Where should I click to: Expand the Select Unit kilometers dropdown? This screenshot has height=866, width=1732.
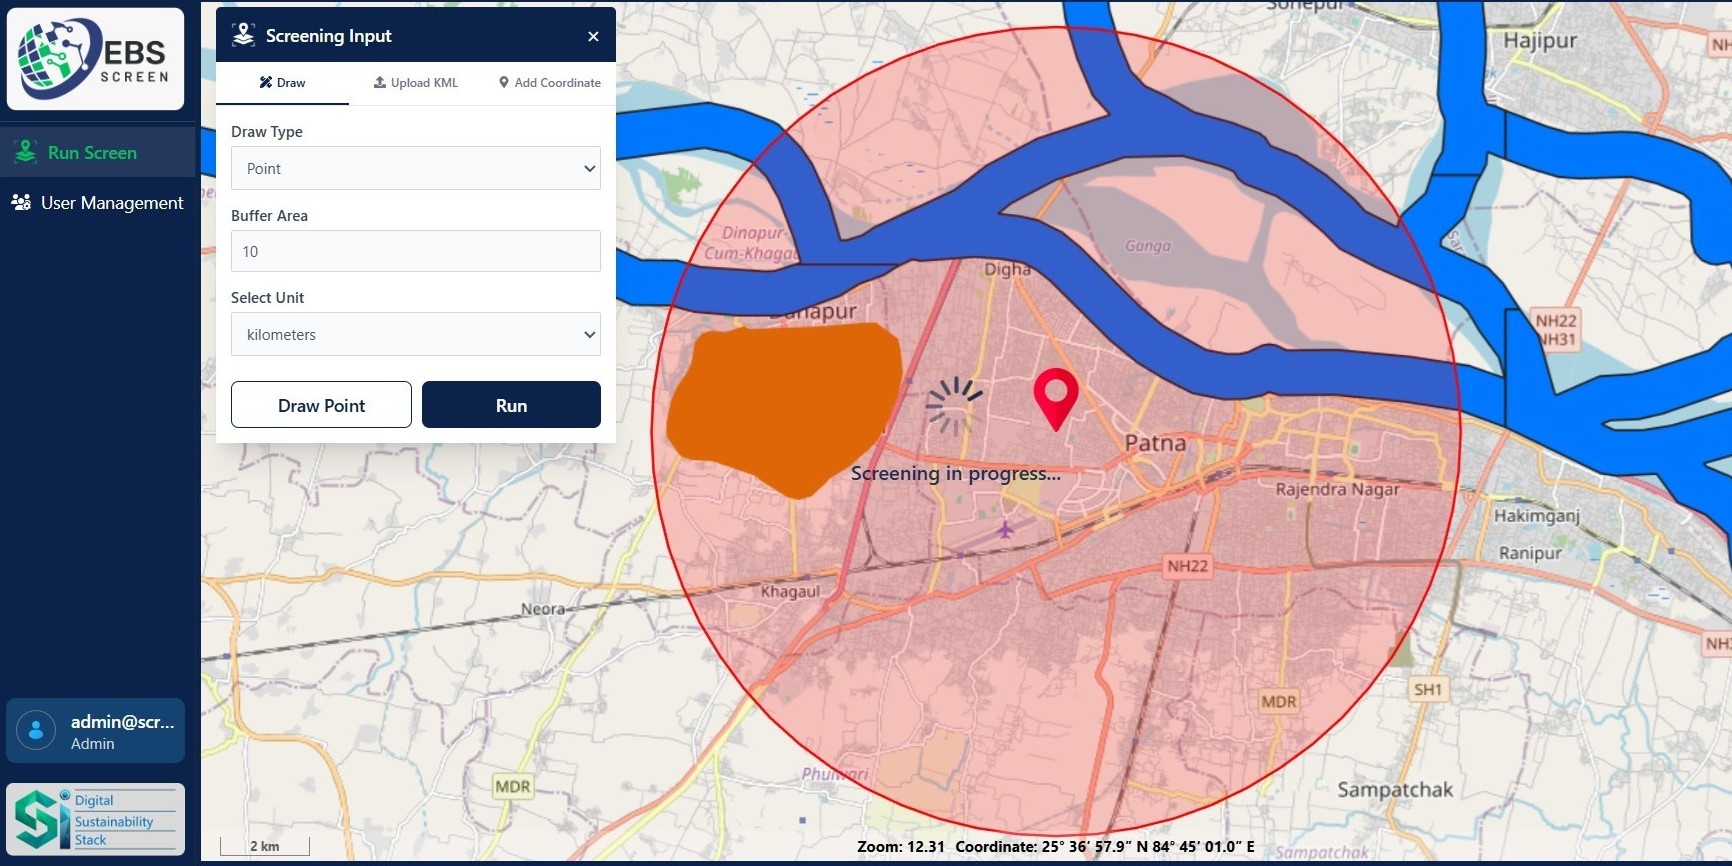(x=415, y=335)
